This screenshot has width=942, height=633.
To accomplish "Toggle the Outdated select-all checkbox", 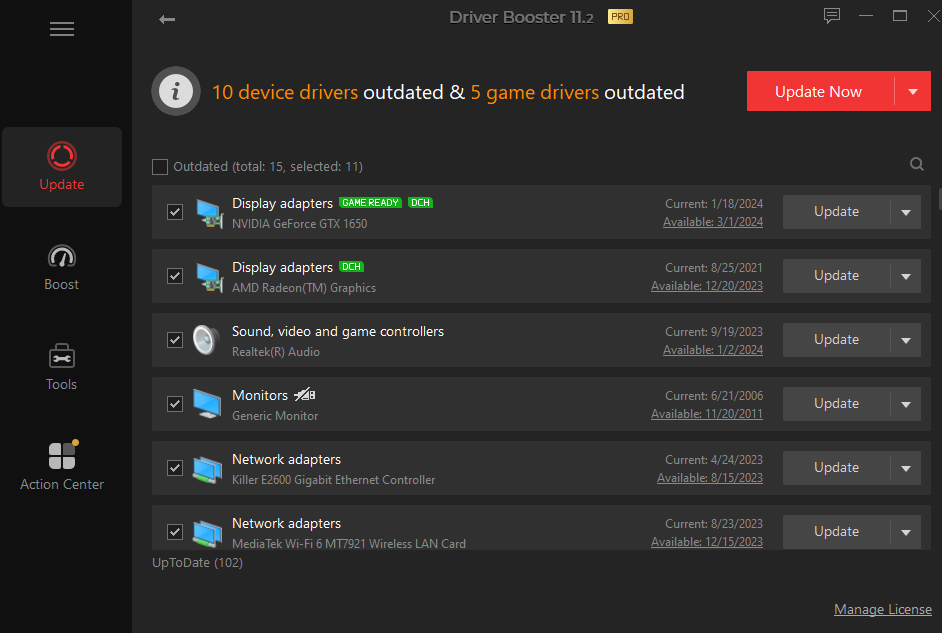I will 160,167.
